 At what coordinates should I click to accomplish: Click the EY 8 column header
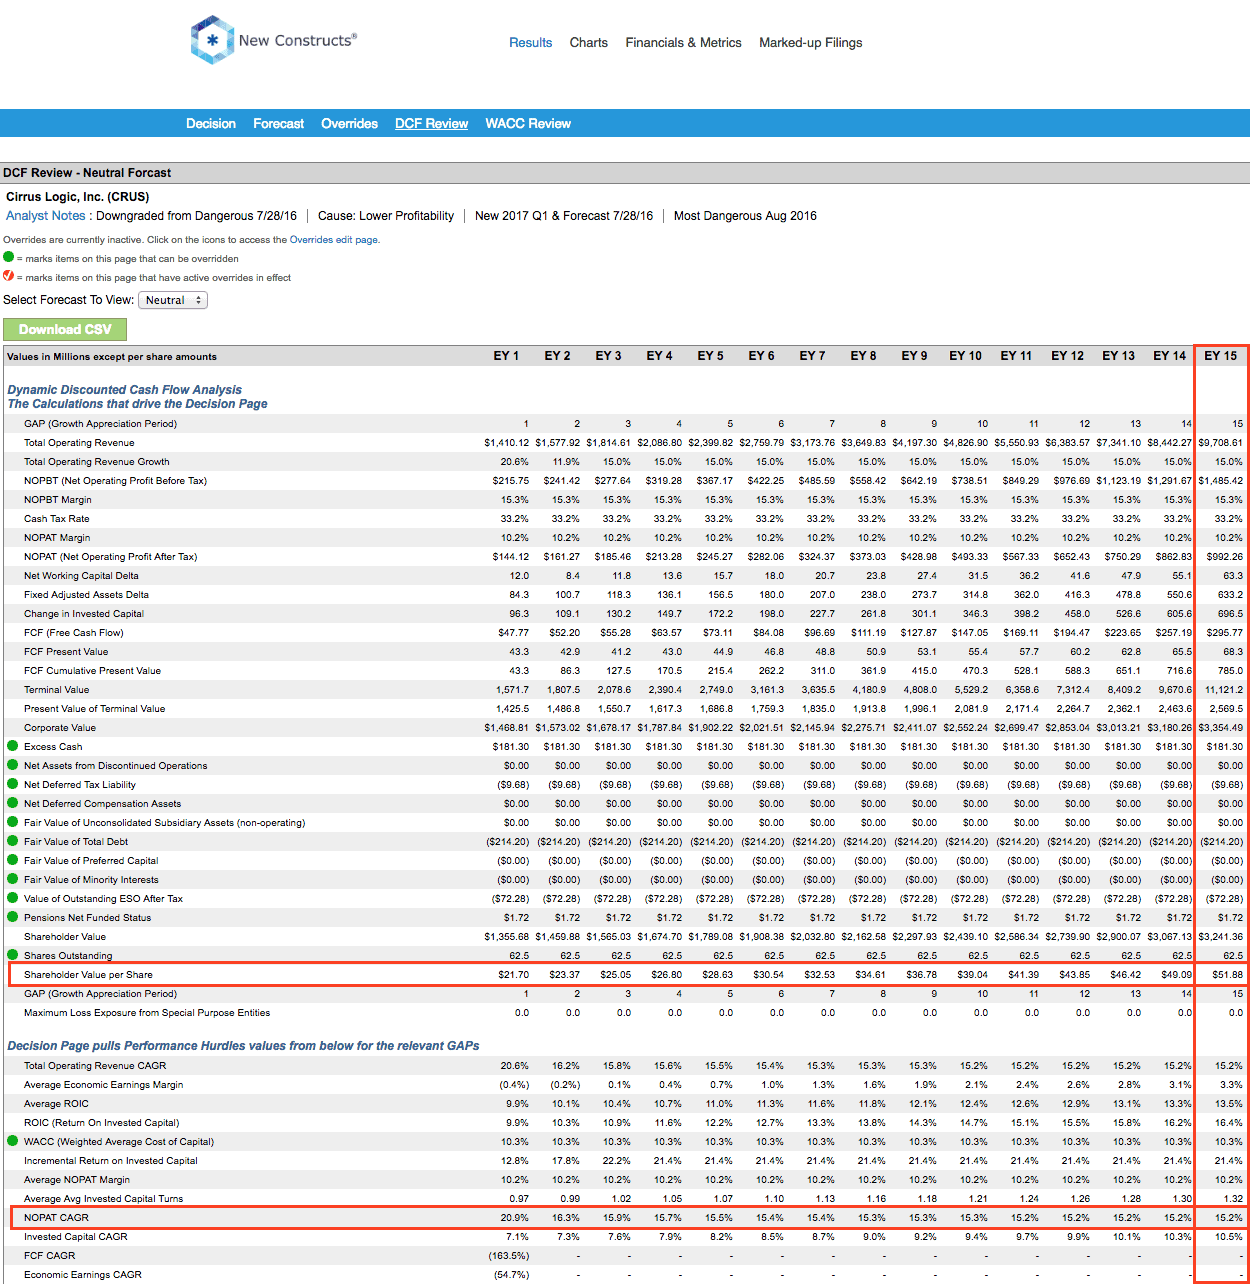pyautogui.click(x=863, y=356)
